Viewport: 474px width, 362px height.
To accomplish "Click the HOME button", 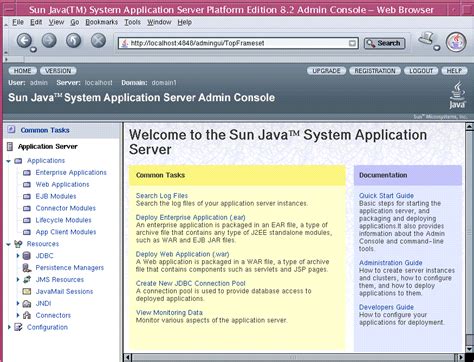I will (22, 71).
